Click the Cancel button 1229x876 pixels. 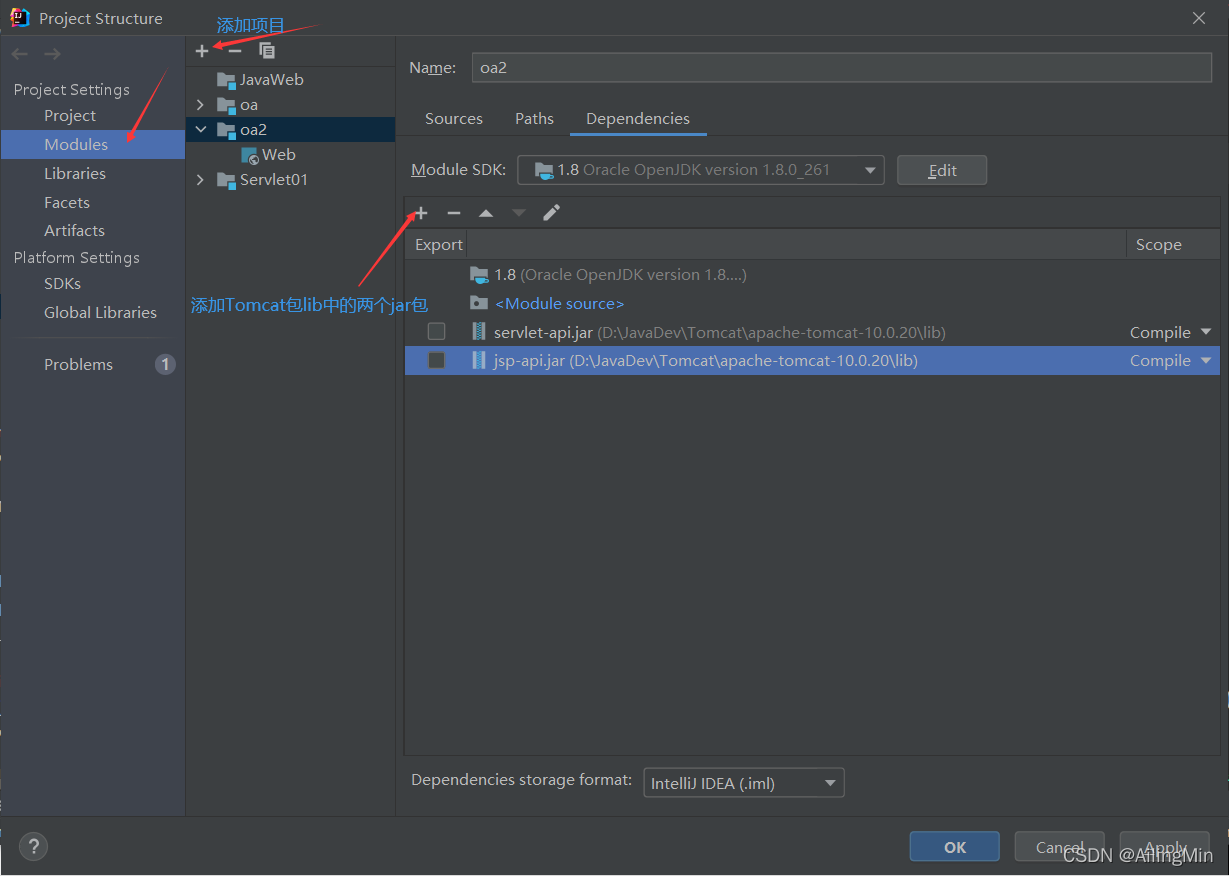click(x=1060, y=847)
